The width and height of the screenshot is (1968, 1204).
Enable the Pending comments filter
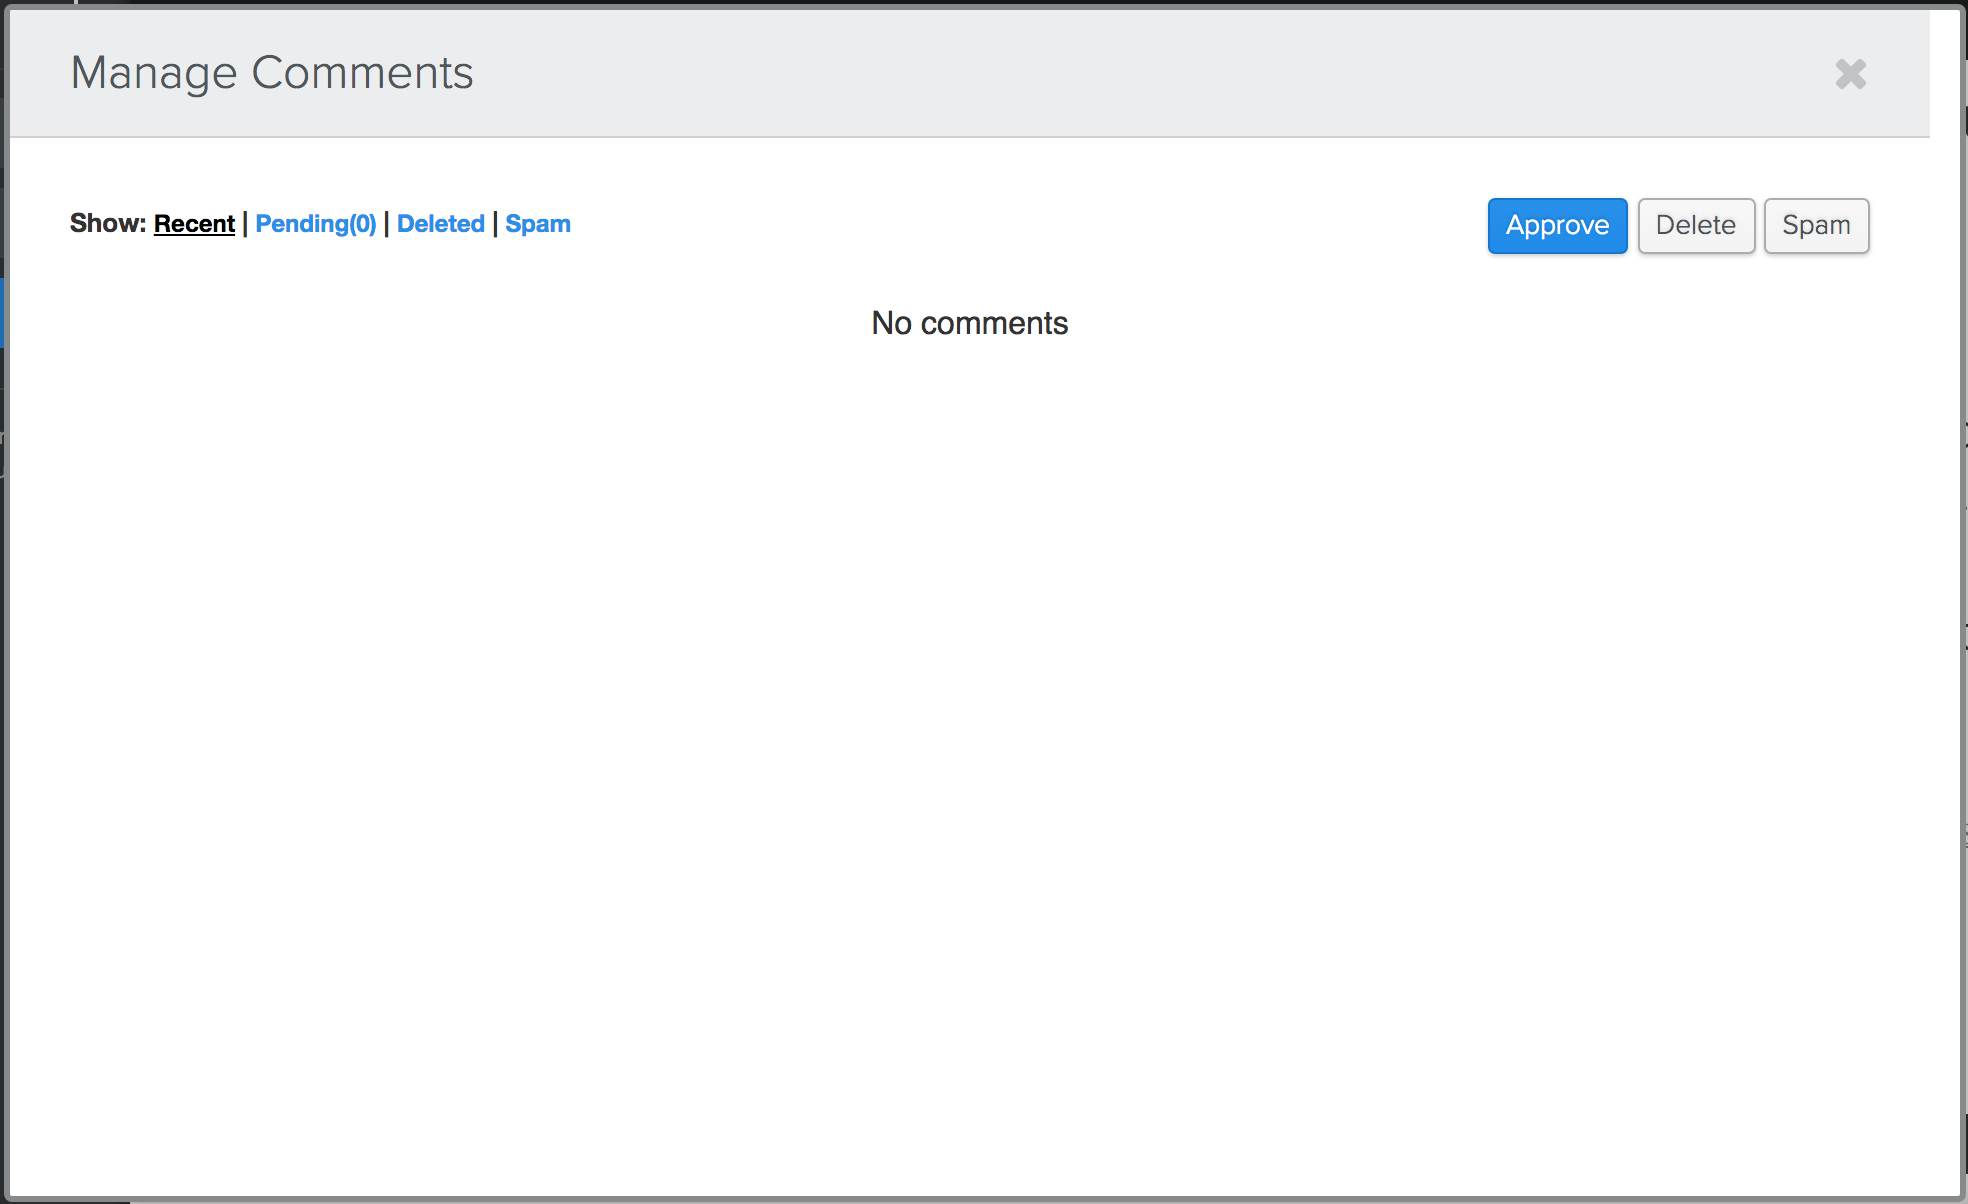316,223
